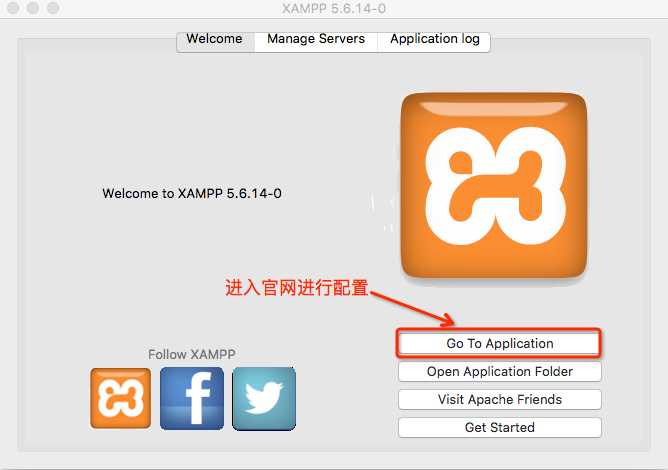Image resolution: width=668 pixels, height=470 pixels.
Task: Click Open Application Folder button
Action: click(499, 372)
